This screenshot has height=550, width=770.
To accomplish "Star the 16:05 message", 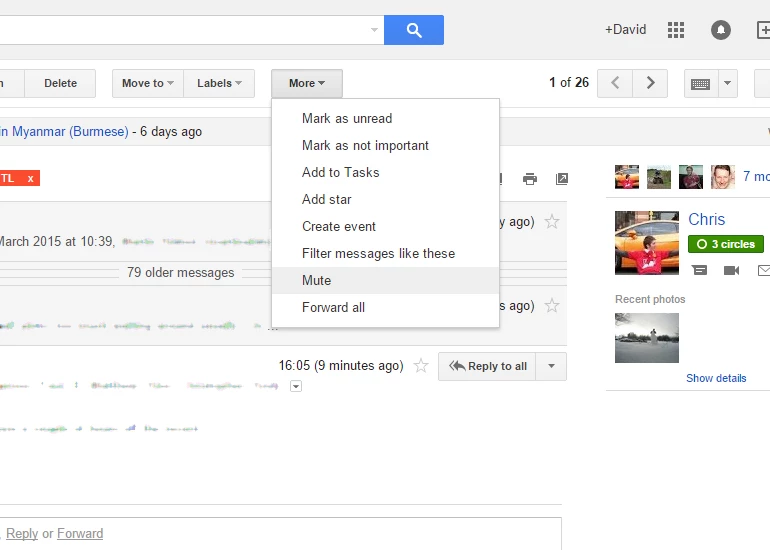I will [421, 365].
